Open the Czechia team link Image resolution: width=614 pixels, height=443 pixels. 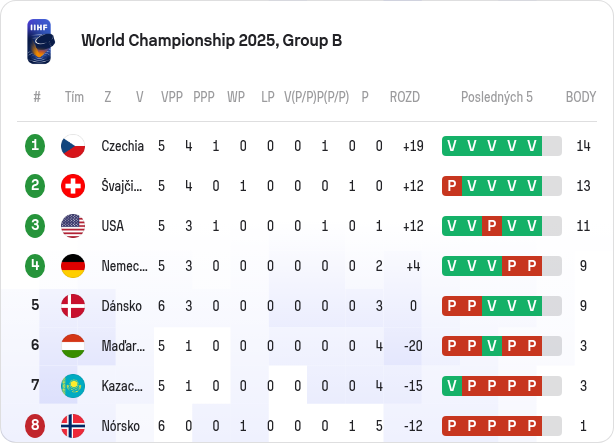[x=123, y=146]
